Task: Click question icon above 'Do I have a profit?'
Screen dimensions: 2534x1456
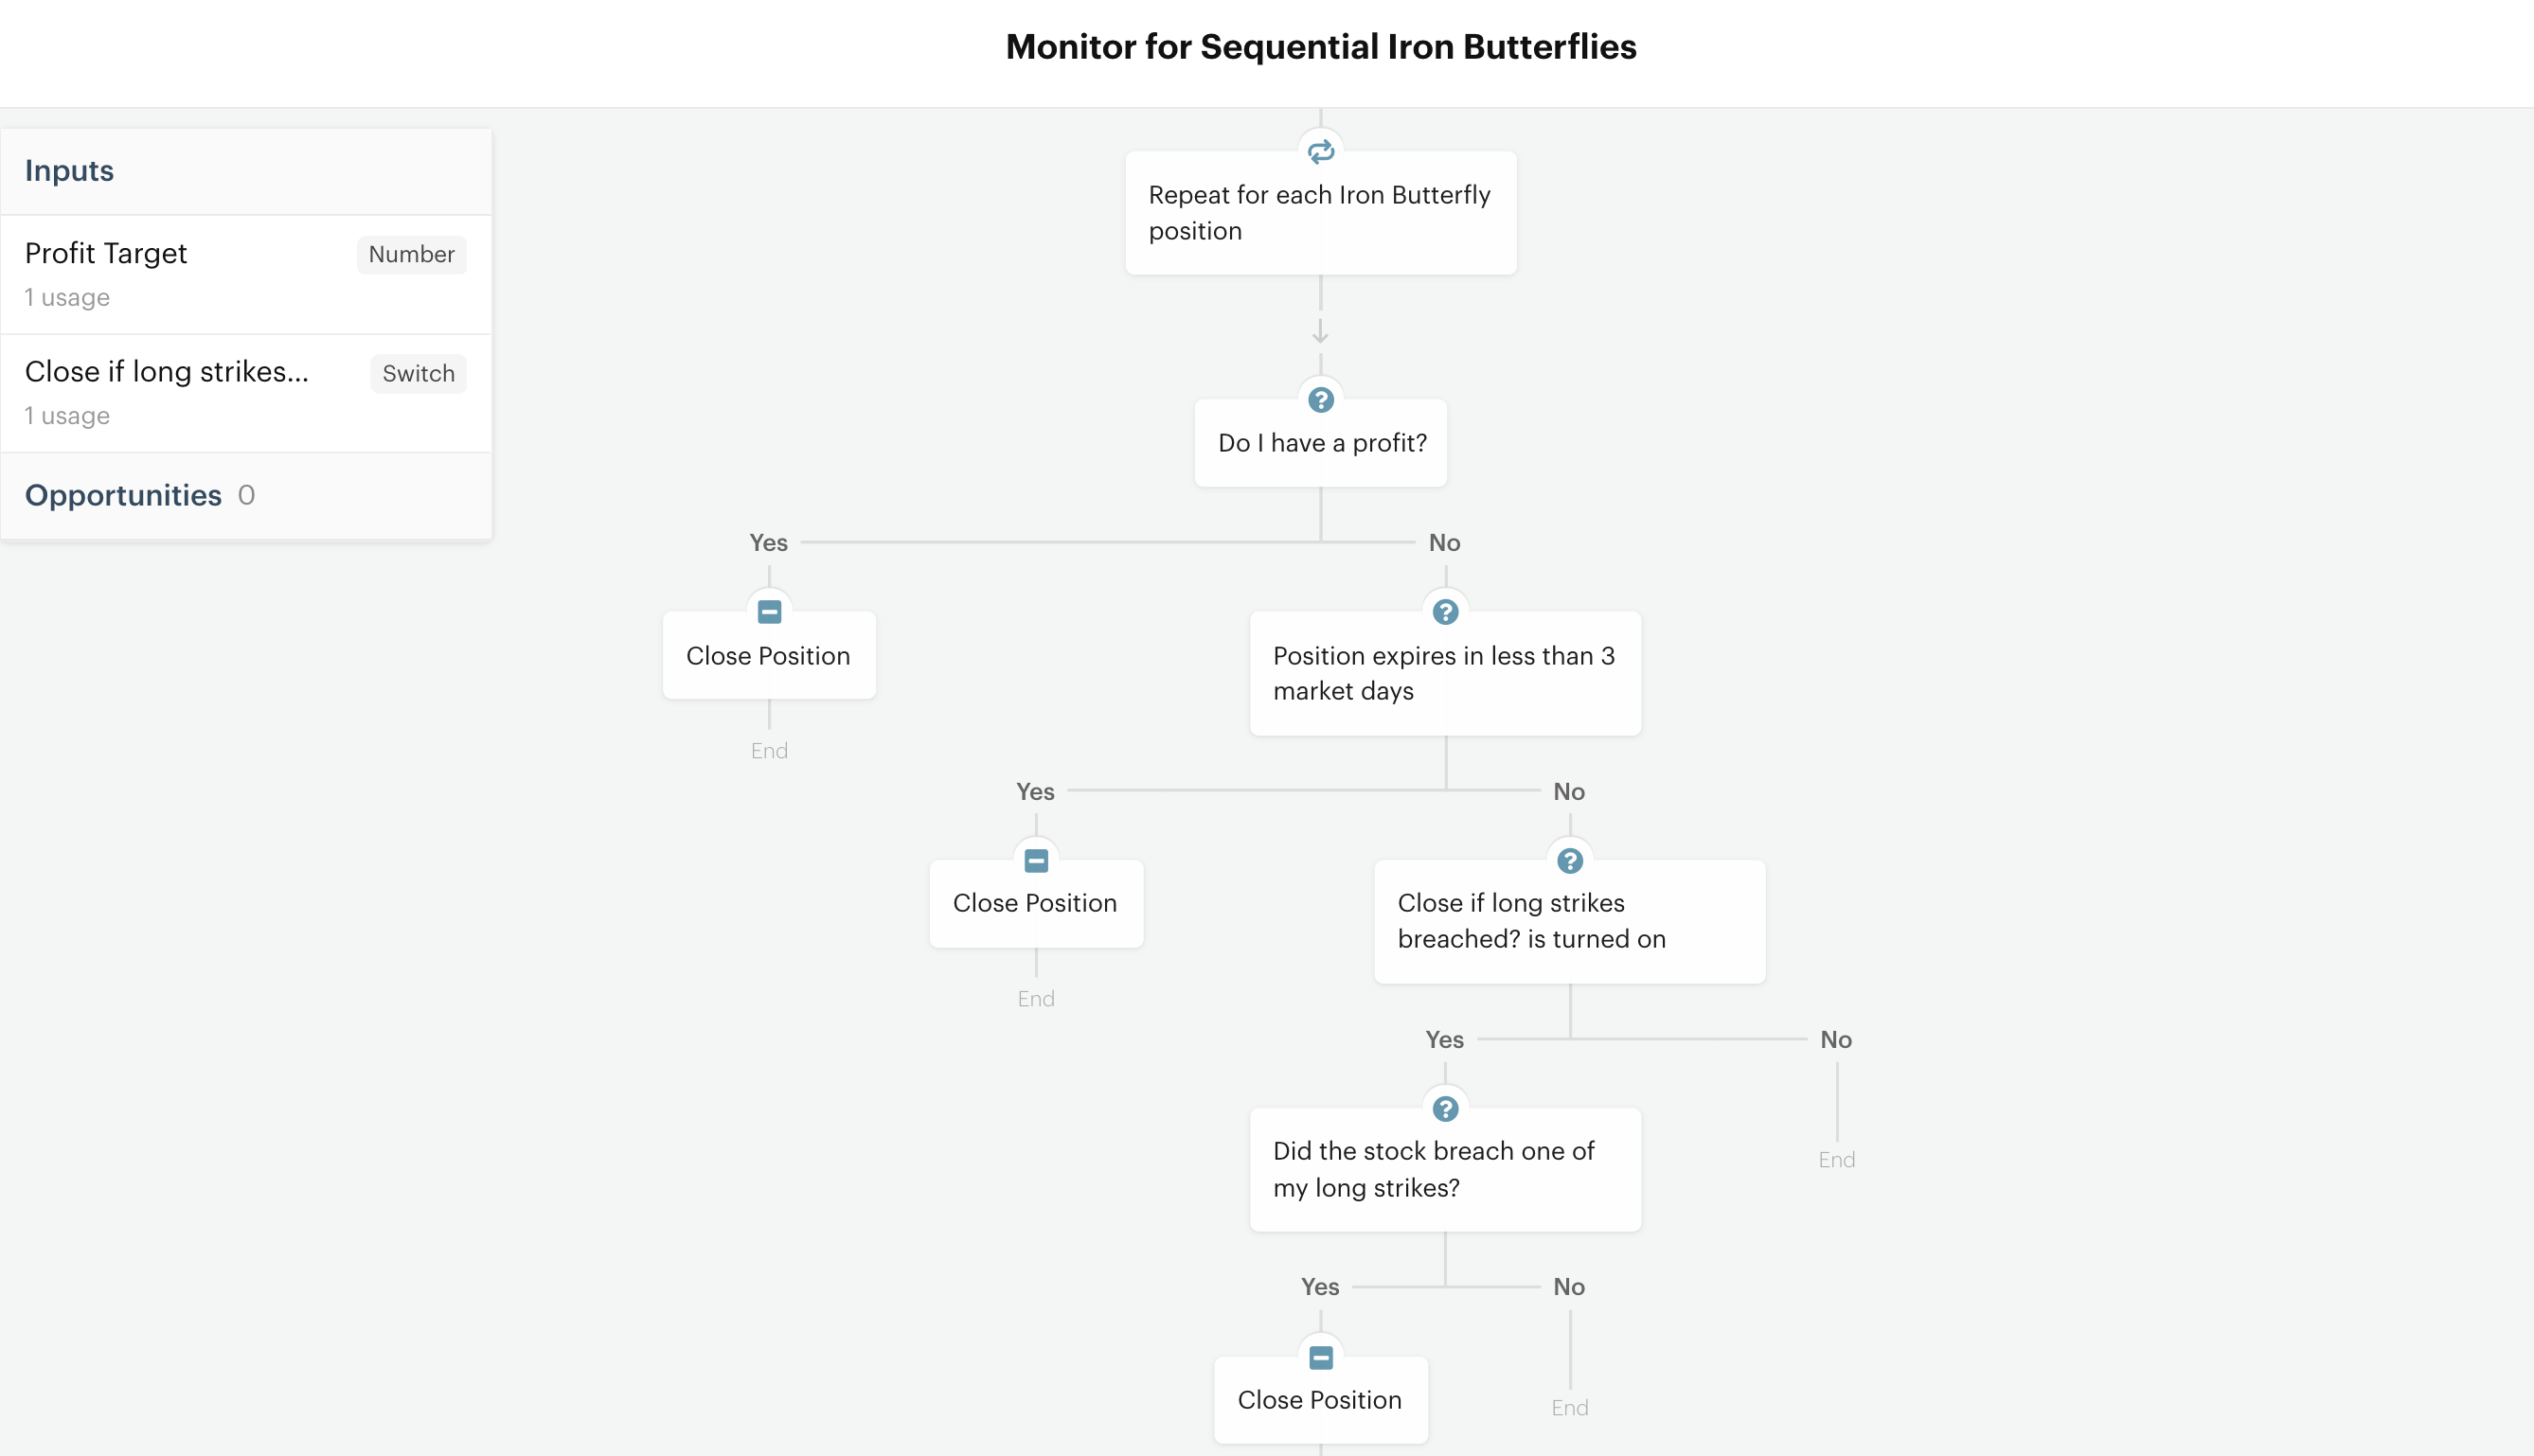Action: 1320,400
